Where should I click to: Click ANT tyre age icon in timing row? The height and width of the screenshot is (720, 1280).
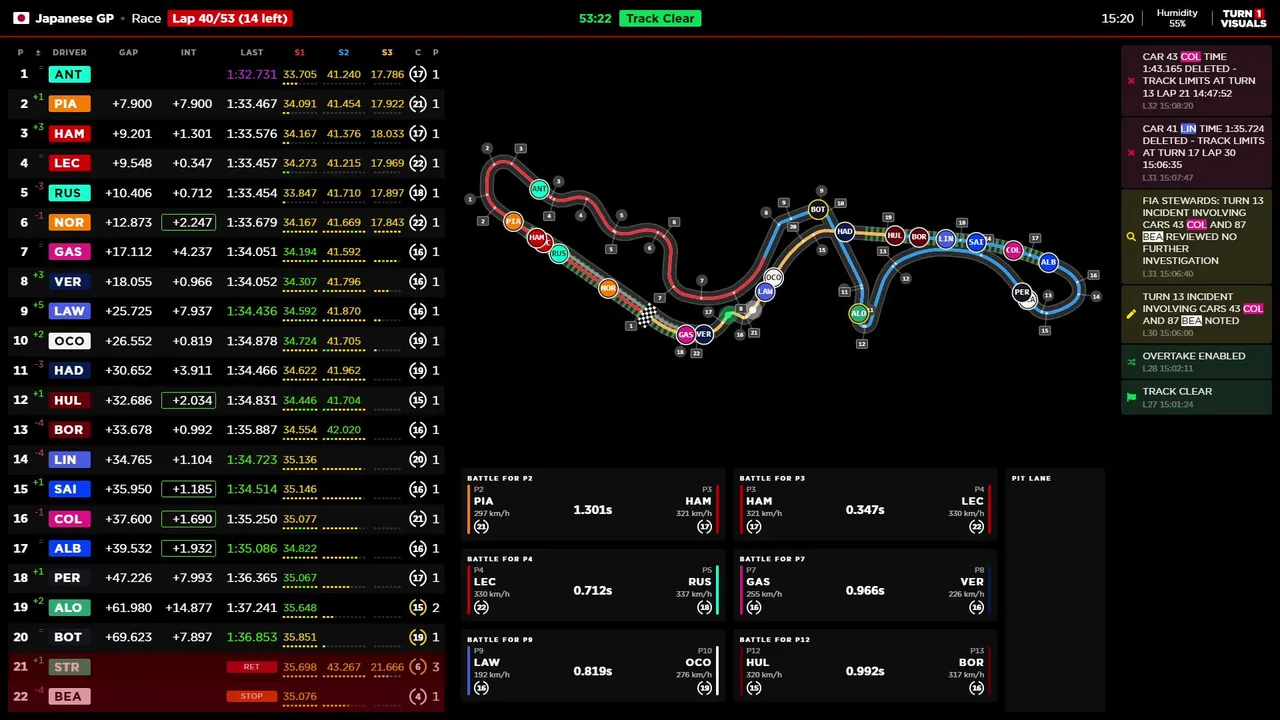[418, 74]
